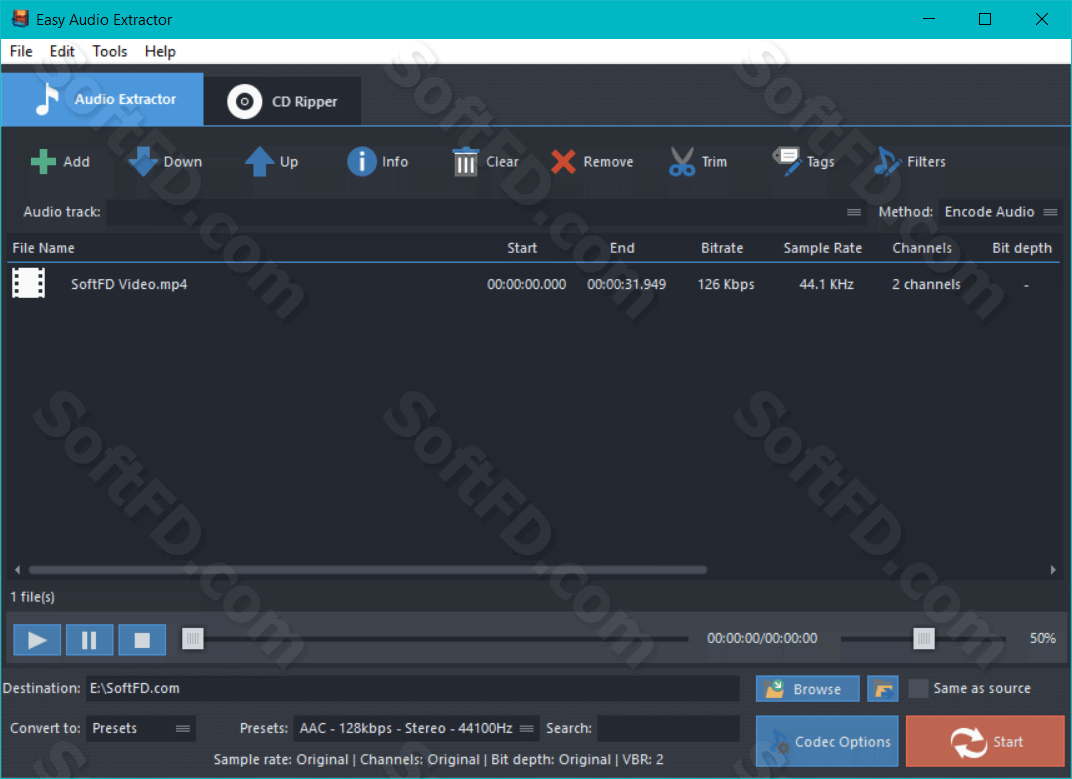
Task: Click the 2 channels cell
Action: (x=926, y=285)
